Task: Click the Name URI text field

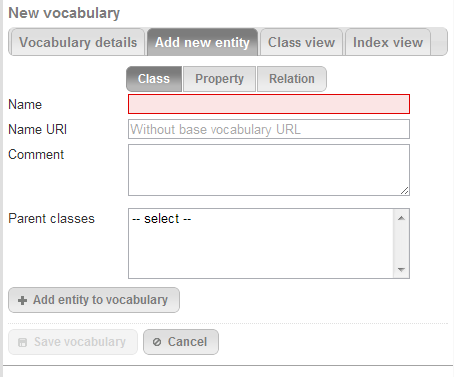Action: pyautogui.click(x=269, y=129)
